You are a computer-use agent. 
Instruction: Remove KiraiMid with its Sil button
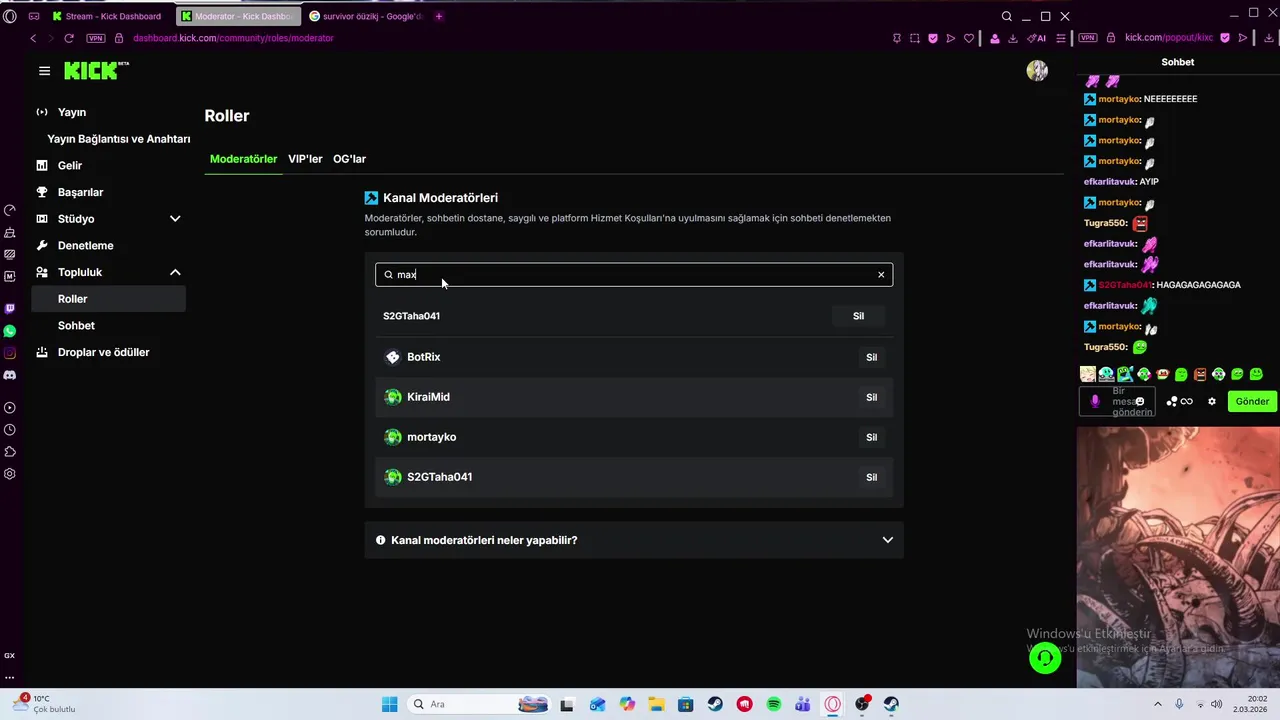pyautogui.click(x=871, y=397)
